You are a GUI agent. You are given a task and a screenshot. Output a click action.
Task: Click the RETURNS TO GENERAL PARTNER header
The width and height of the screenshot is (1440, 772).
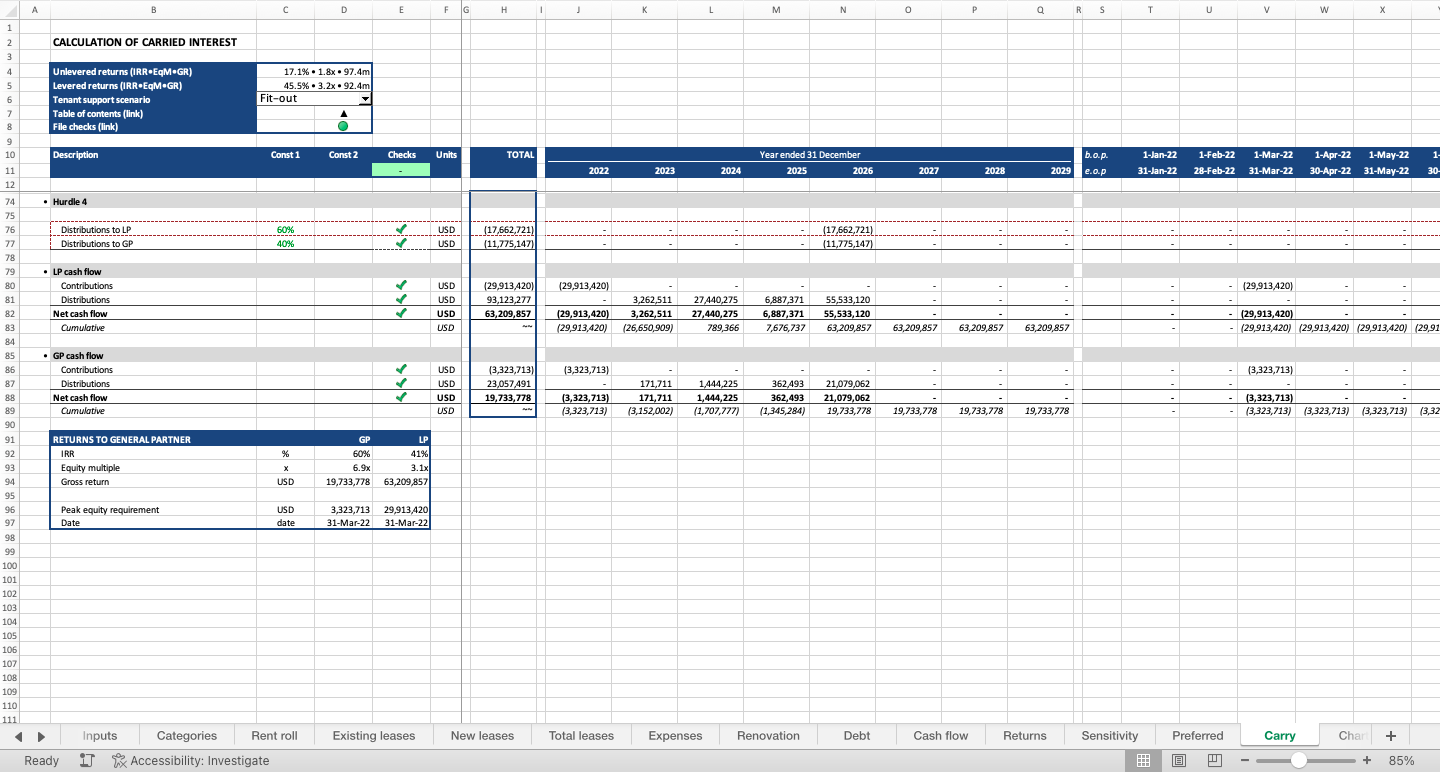pyautogui.click(x=122, y=440)
